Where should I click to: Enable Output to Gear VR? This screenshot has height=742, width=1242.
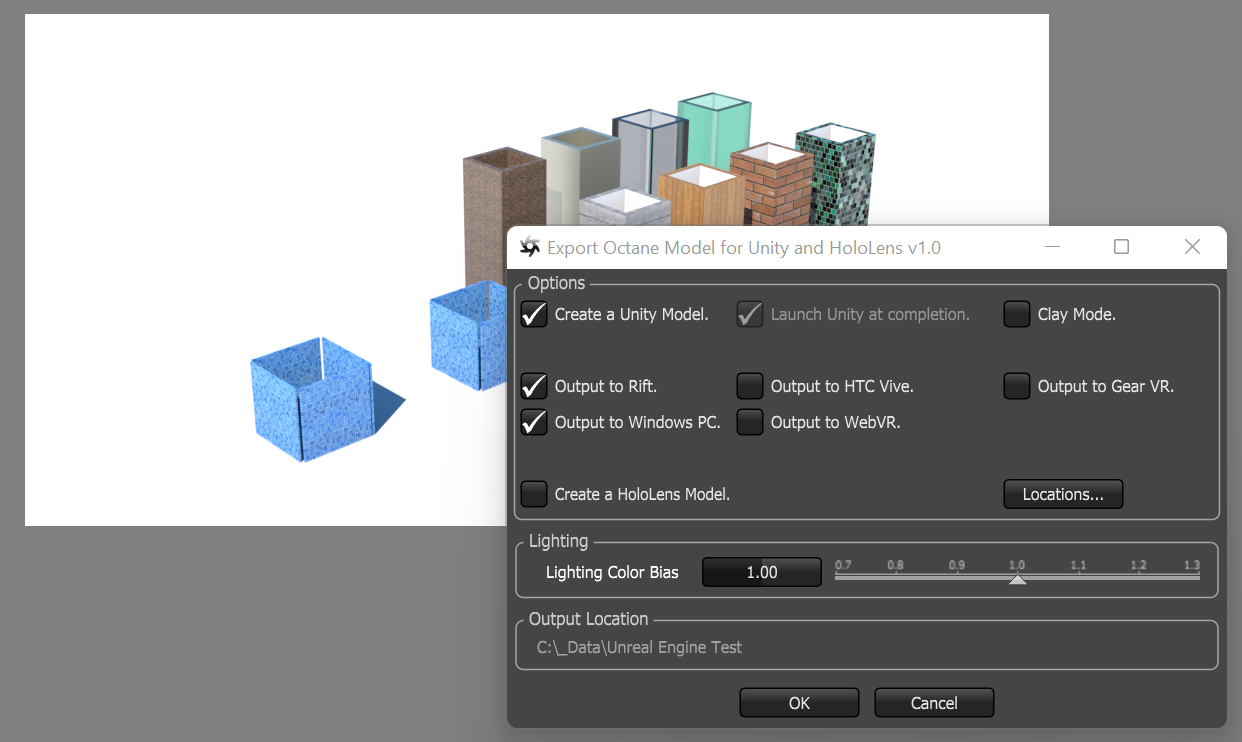(1017, 386)
